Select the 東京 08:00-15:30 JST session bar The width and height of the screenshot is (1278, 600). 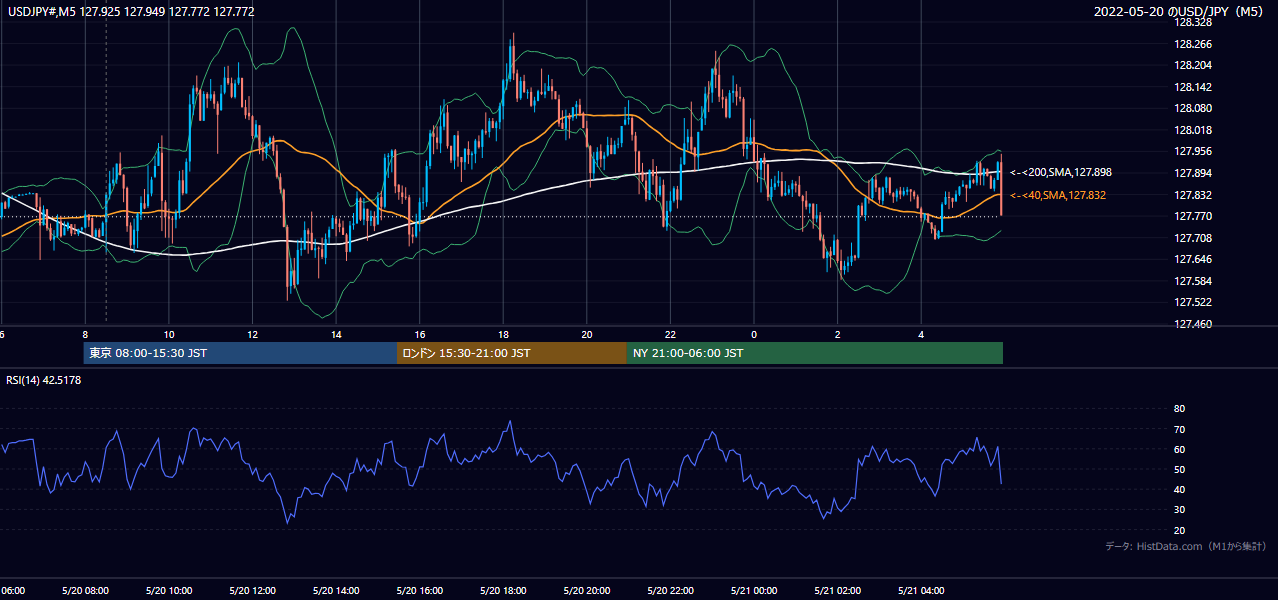[240, 353]
